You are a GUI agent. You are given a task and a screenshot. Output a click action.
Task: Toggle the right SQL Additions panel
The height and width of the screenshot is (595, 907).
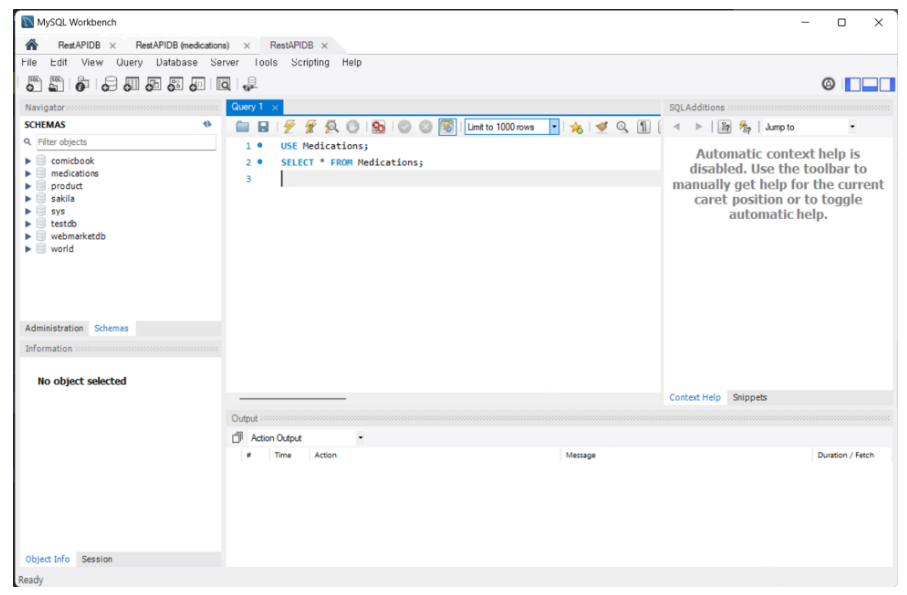coord(887,84)
